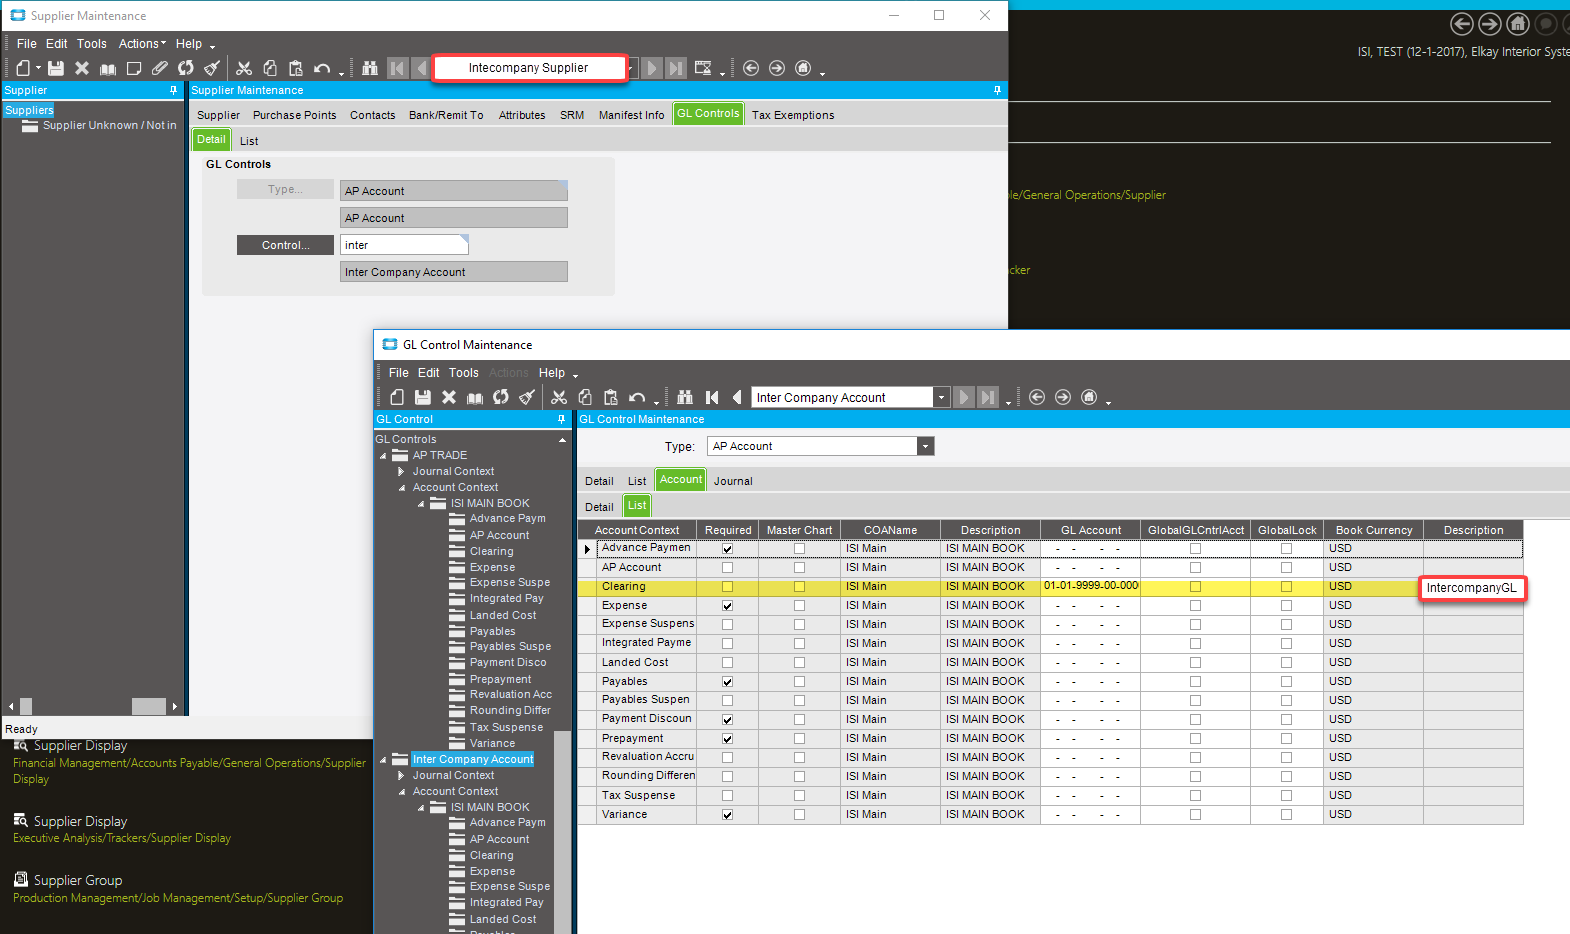Screen dimensions: 1570x934
Task: Save in GL Control Maintenance toolbar
Action: 423,397
